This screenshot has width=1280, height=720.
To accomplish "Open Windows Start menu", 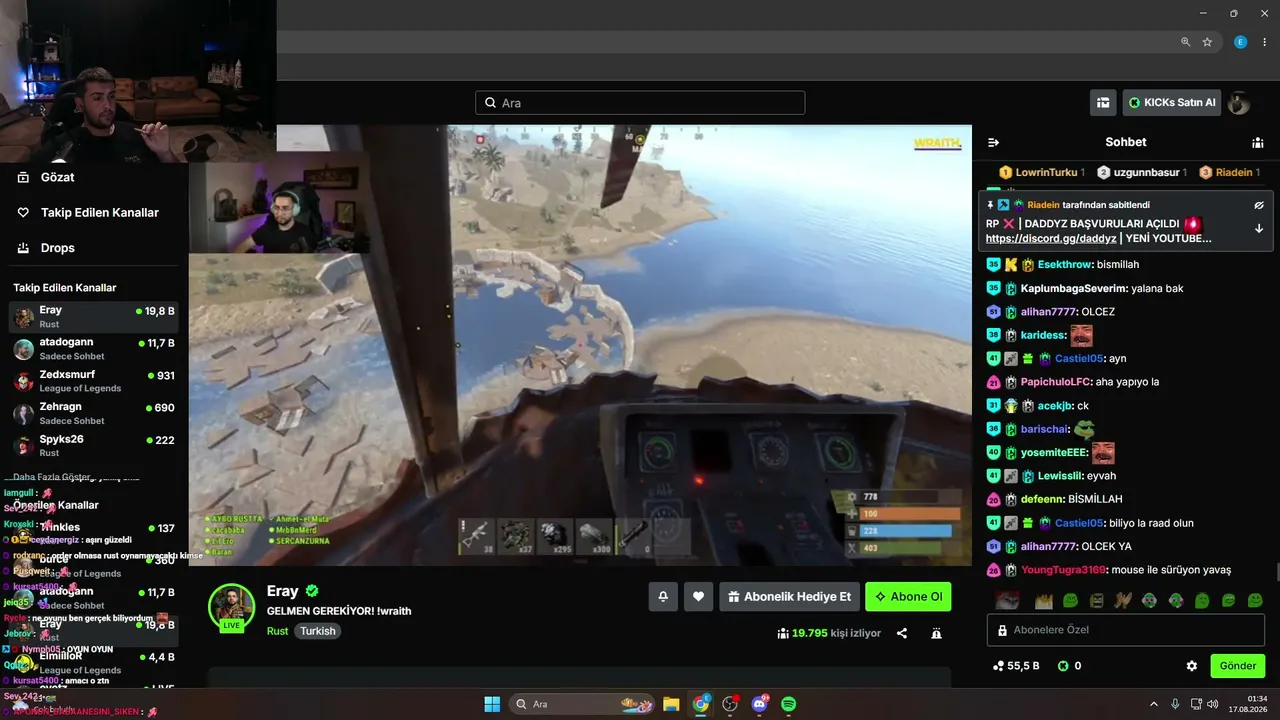I will click(x=492, y=704).
